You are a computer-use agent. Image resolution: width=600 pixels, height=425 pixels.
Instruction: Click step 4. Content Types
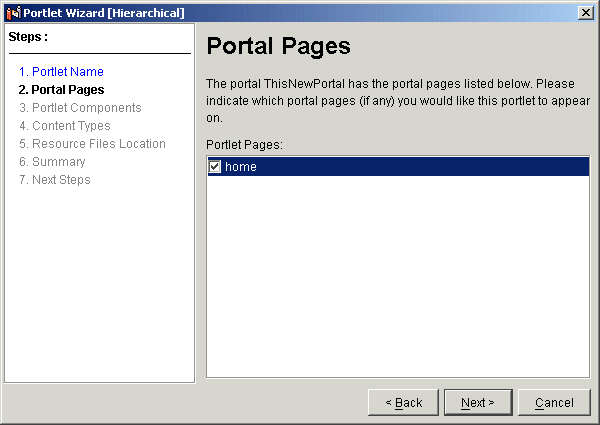coord(65,125)
